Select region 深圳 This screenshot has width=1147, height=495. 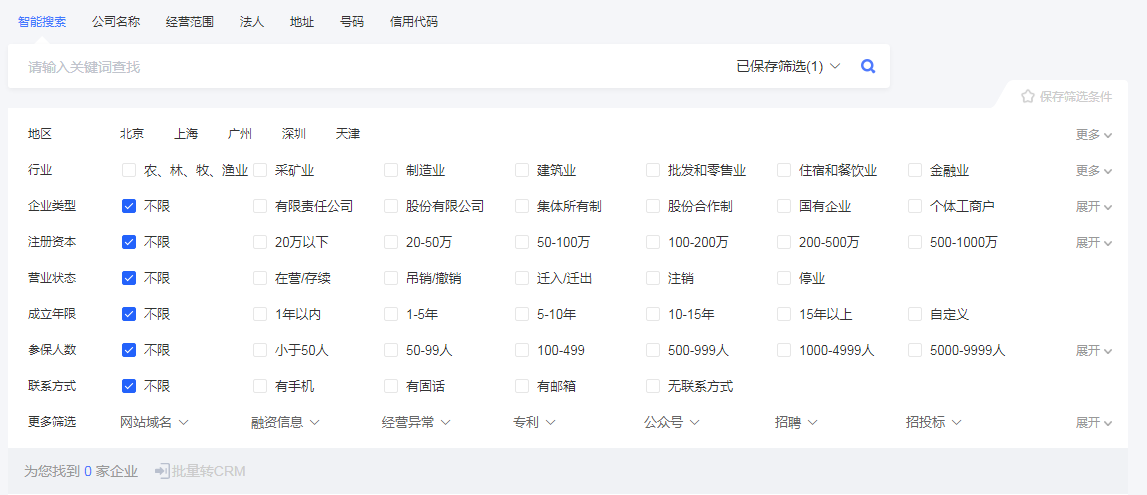pyautogui.click(x=294, y=134)
